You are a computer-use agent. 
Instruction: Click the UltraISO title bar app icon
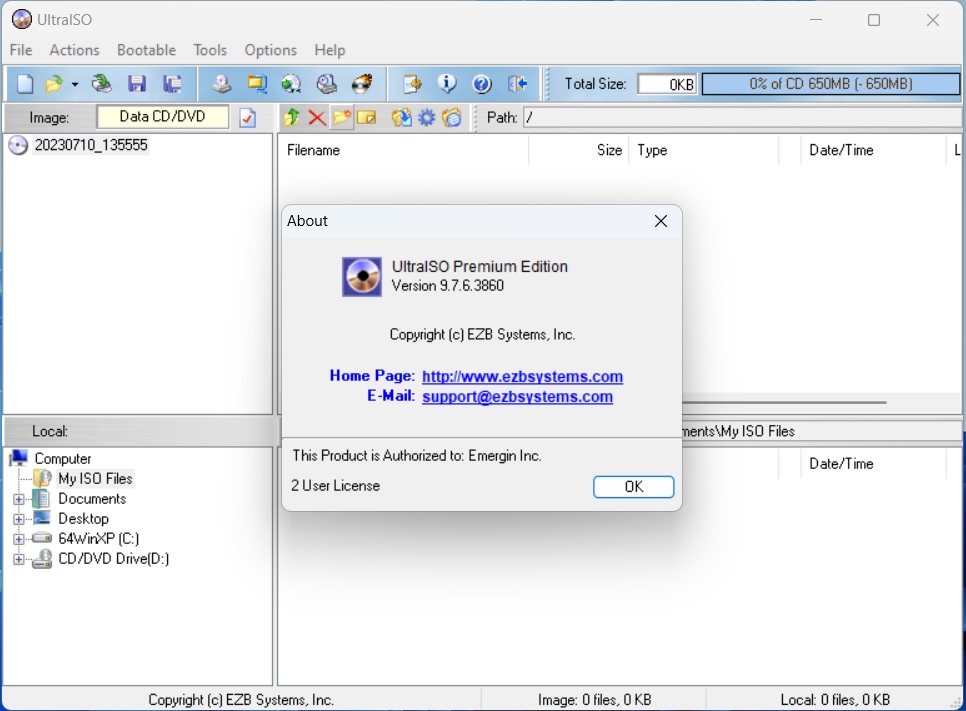pyautogui.click(x=22, y=20)
